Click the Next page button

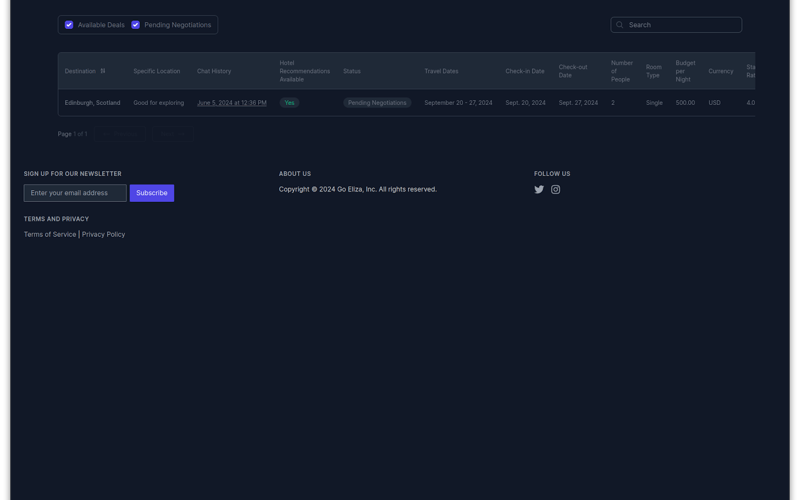pyautogui.click(x=172, y=134)
